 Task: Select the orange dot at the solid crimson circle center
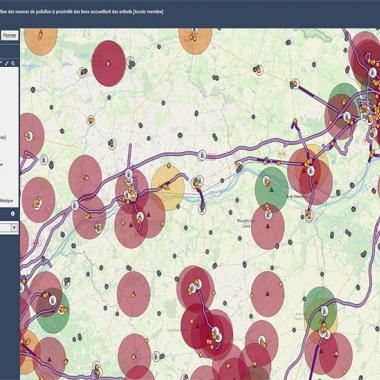point(108,63)
